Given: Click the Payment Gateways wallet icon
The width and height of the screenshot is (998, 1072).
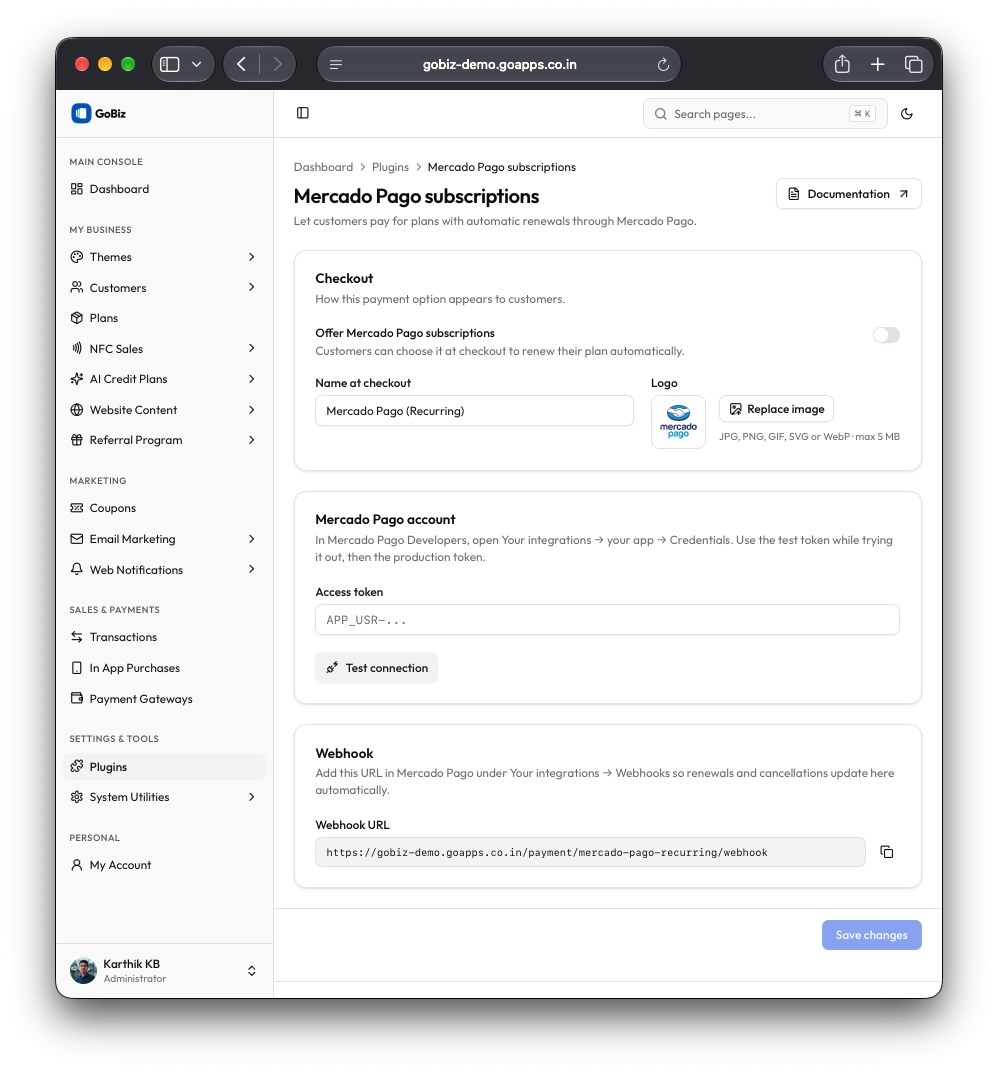Looking at the screenshot, I should pos(77,698).
